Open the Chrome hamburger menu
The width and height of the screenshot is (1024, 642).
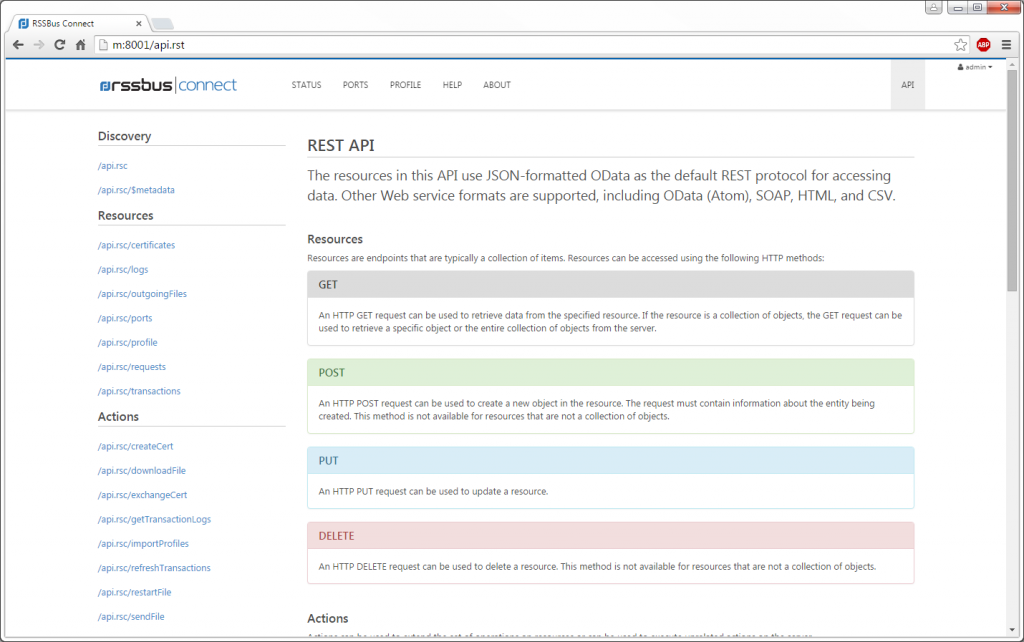click(x=1006, y=44)
